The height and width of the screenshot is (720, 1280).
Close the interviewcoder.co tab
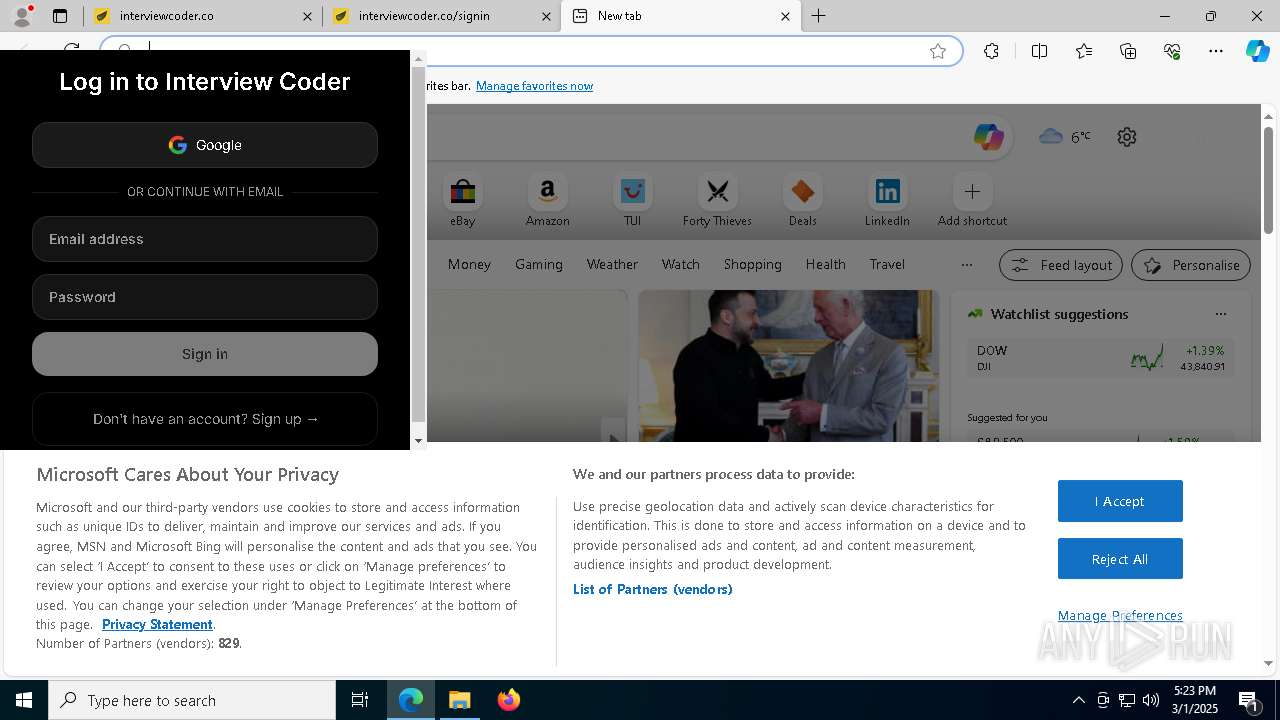point(308,16)
